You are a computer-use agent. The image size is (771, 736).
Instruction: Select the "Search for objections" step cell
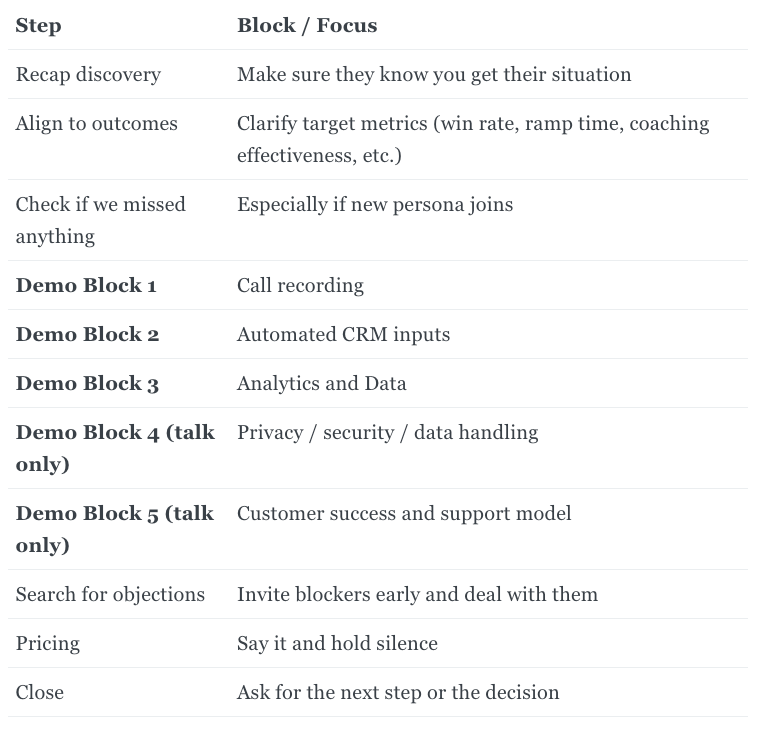tap(110, 595)
